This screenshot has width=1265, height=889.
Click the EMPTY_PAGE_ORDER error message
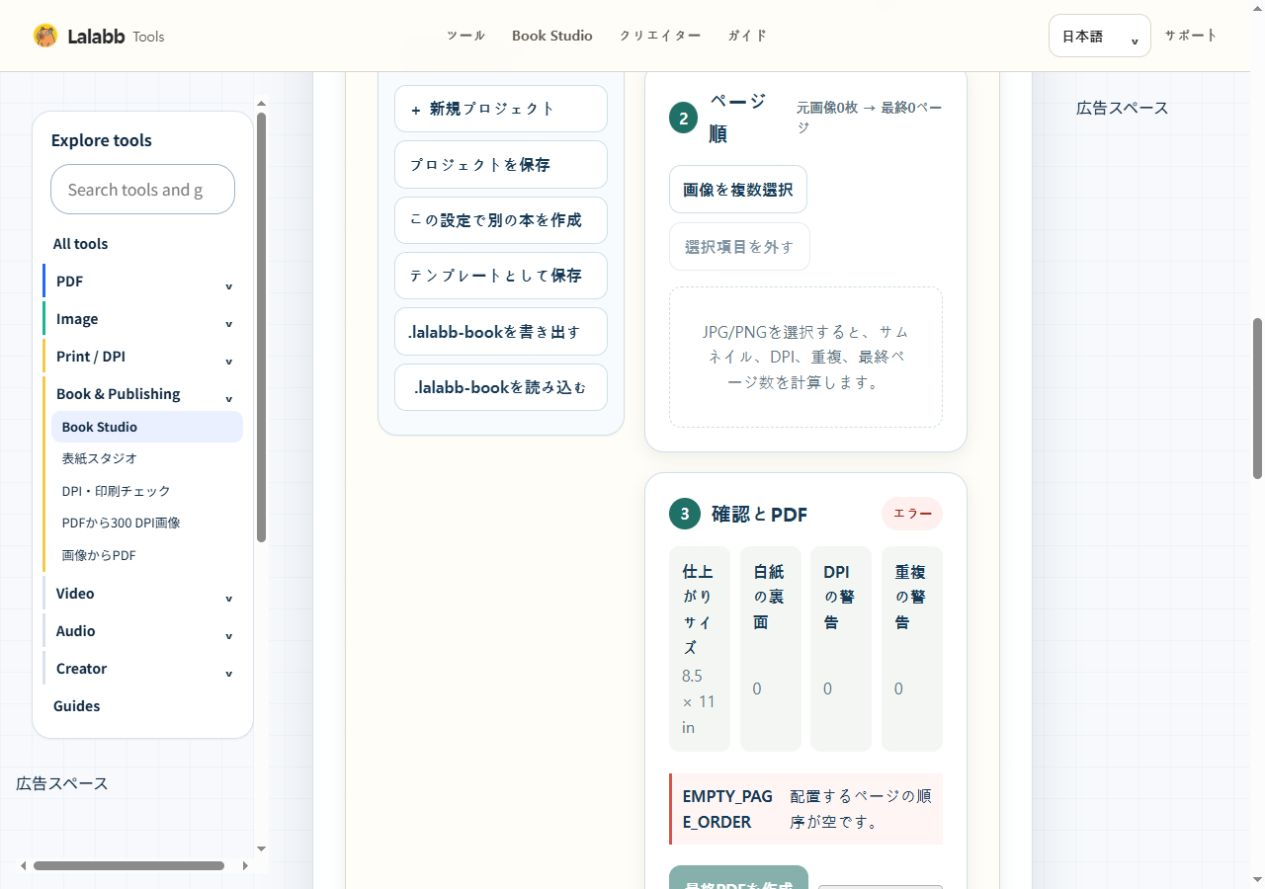point(806,809)
